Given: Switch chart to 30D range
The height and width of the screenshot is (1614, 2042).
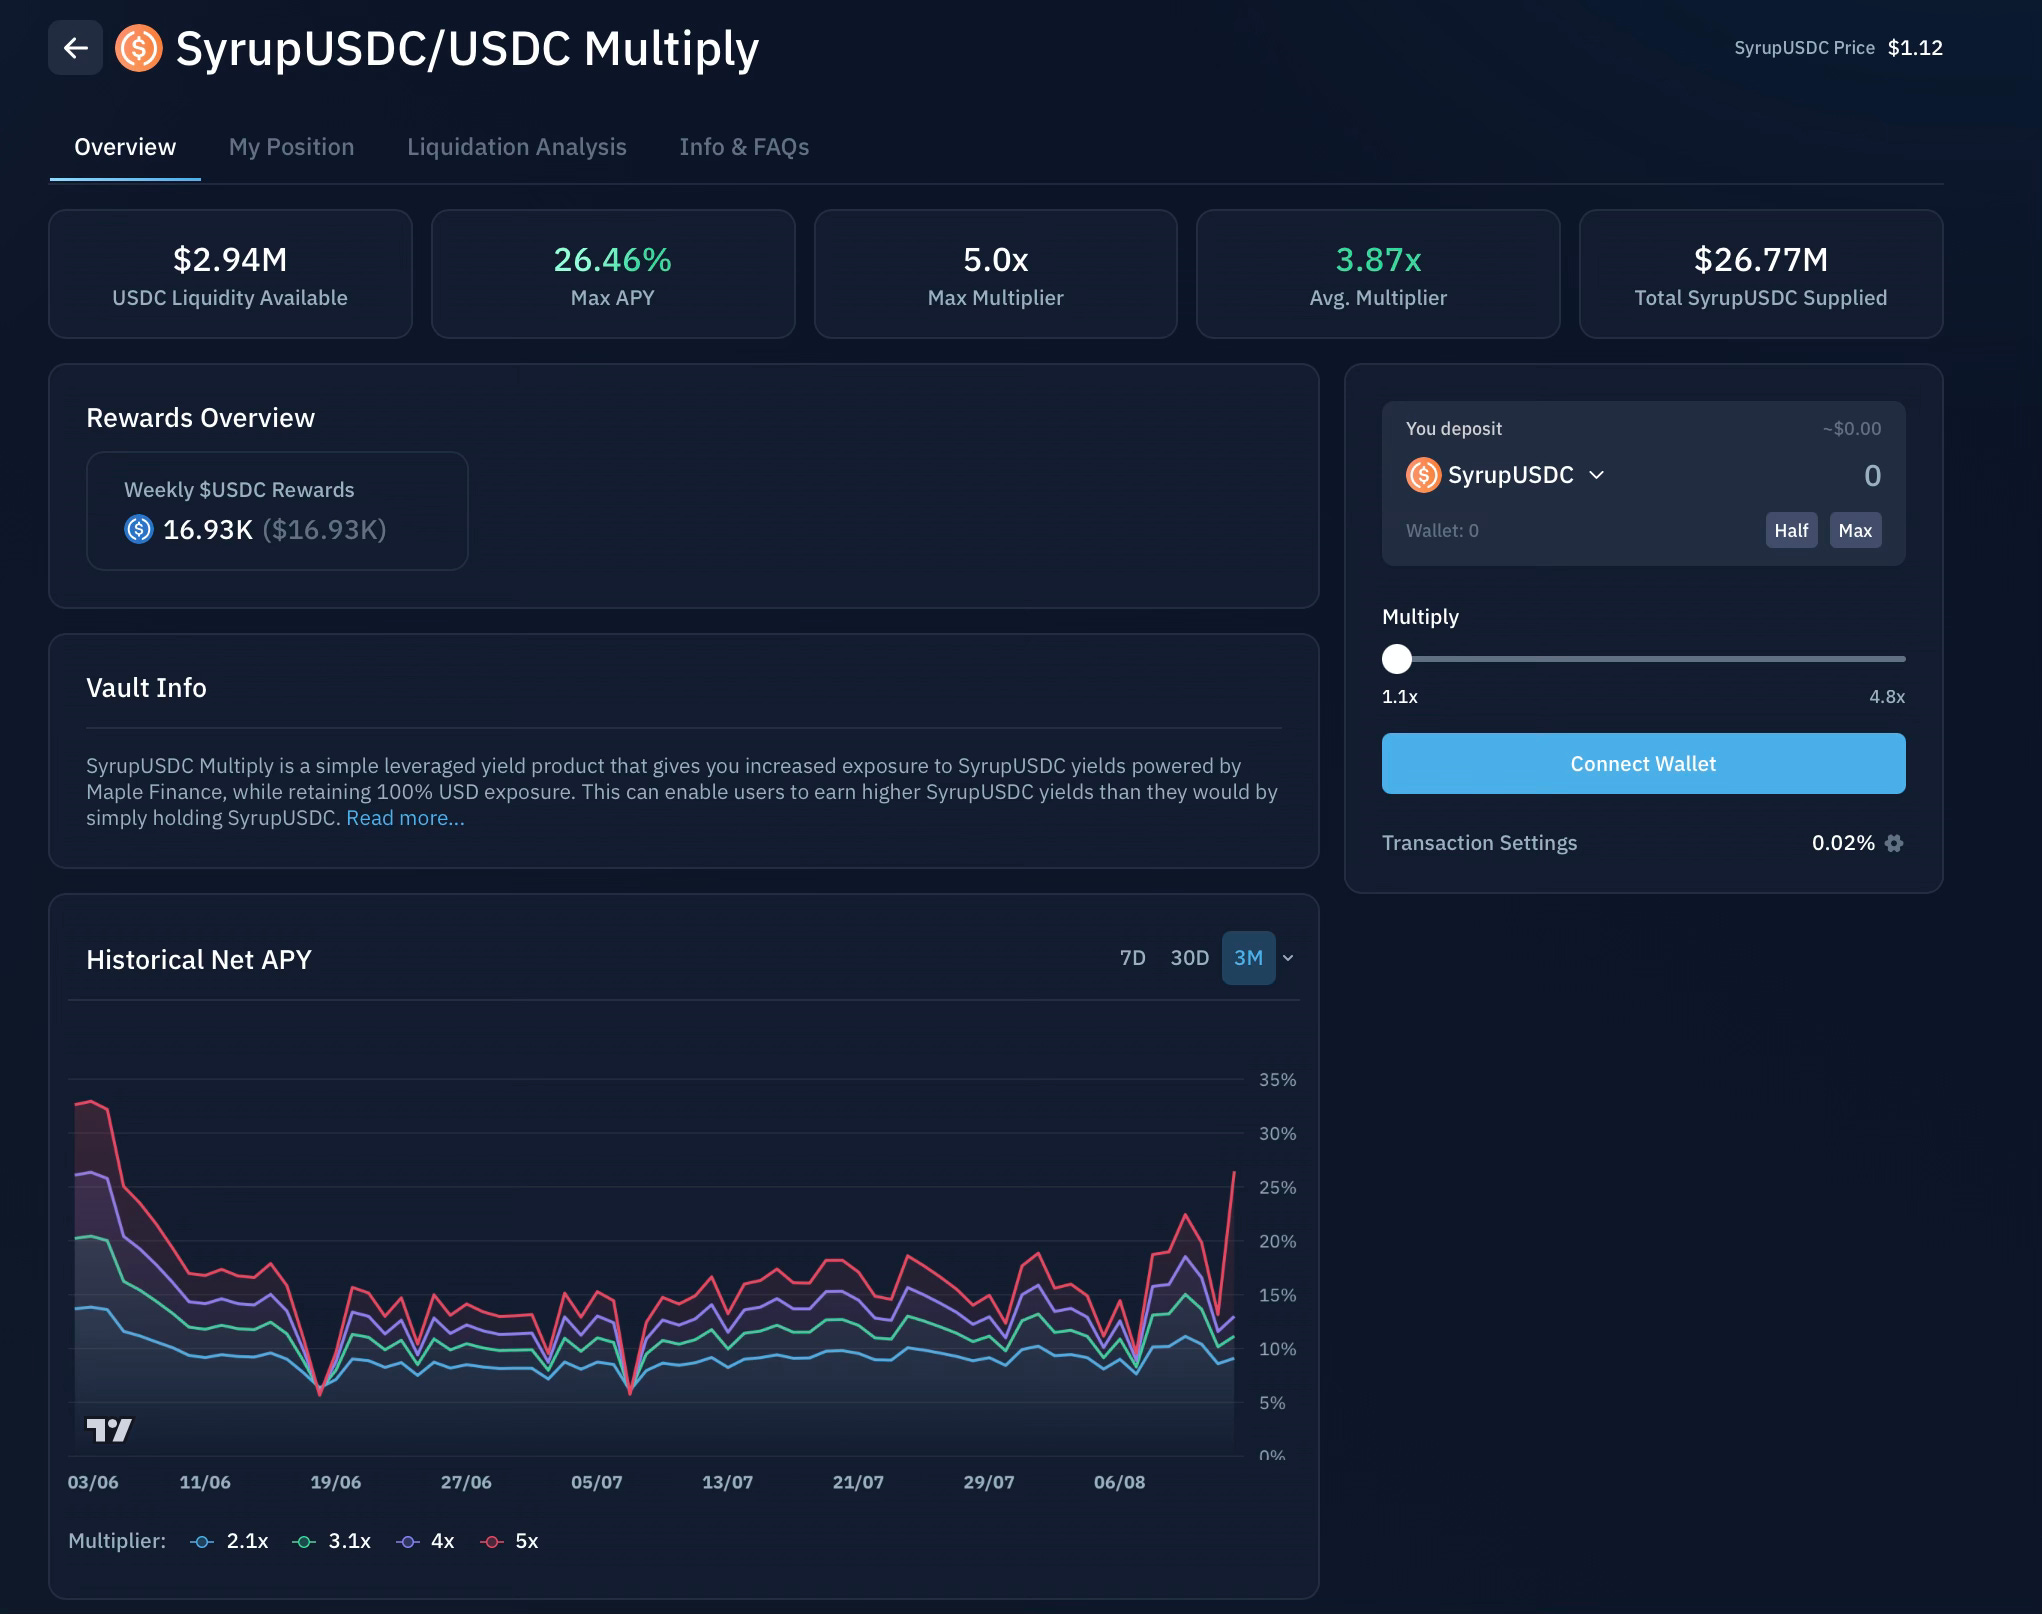Looking at the screenshot, I should (1189, 958).
